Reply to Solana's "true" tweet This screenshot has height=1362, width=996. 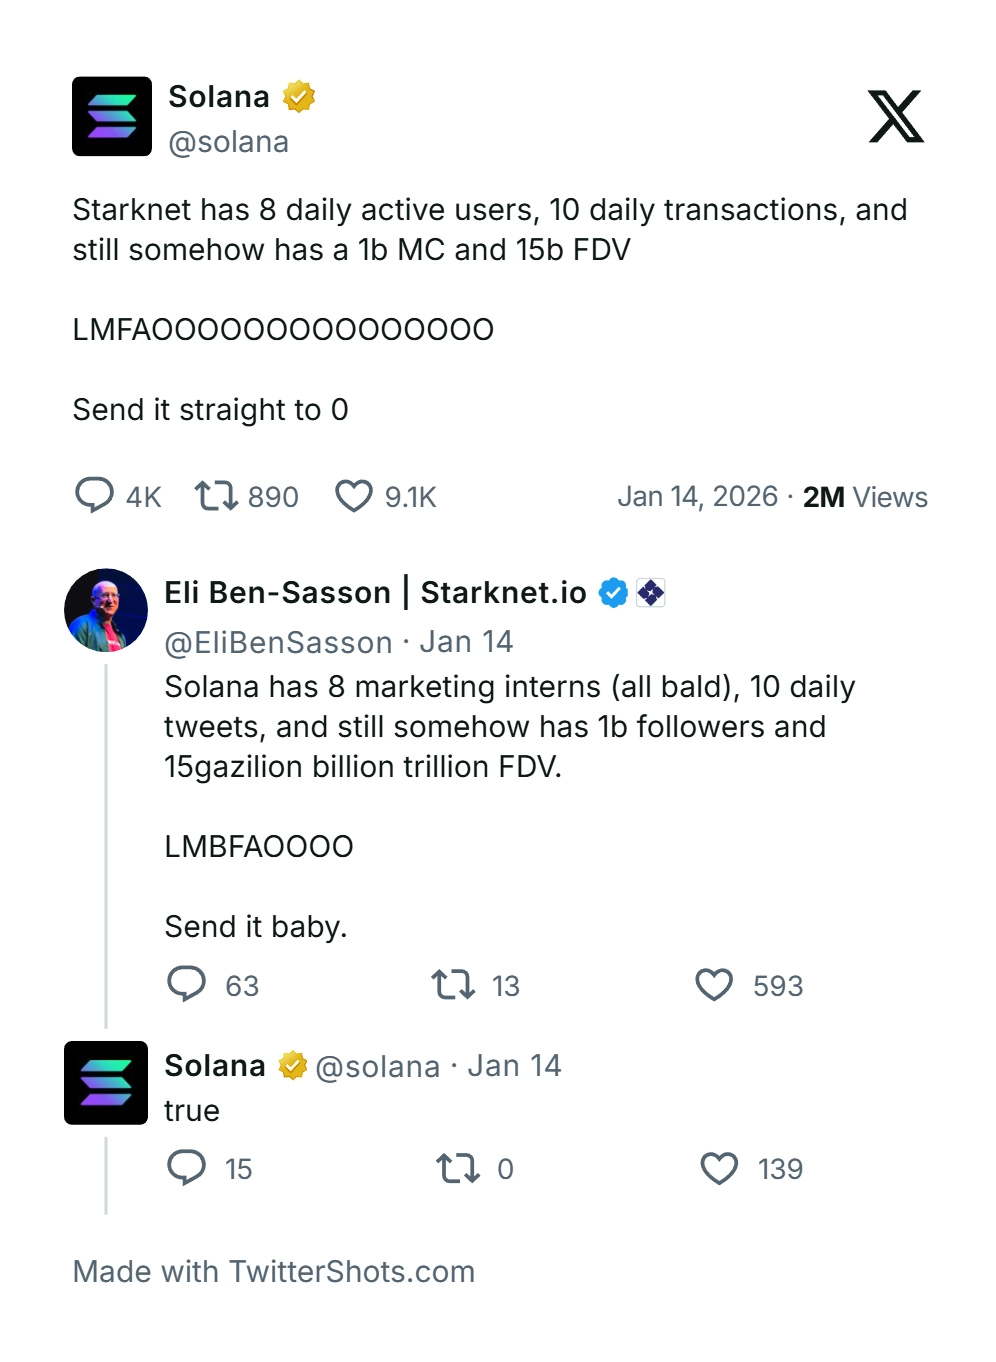187,1168
